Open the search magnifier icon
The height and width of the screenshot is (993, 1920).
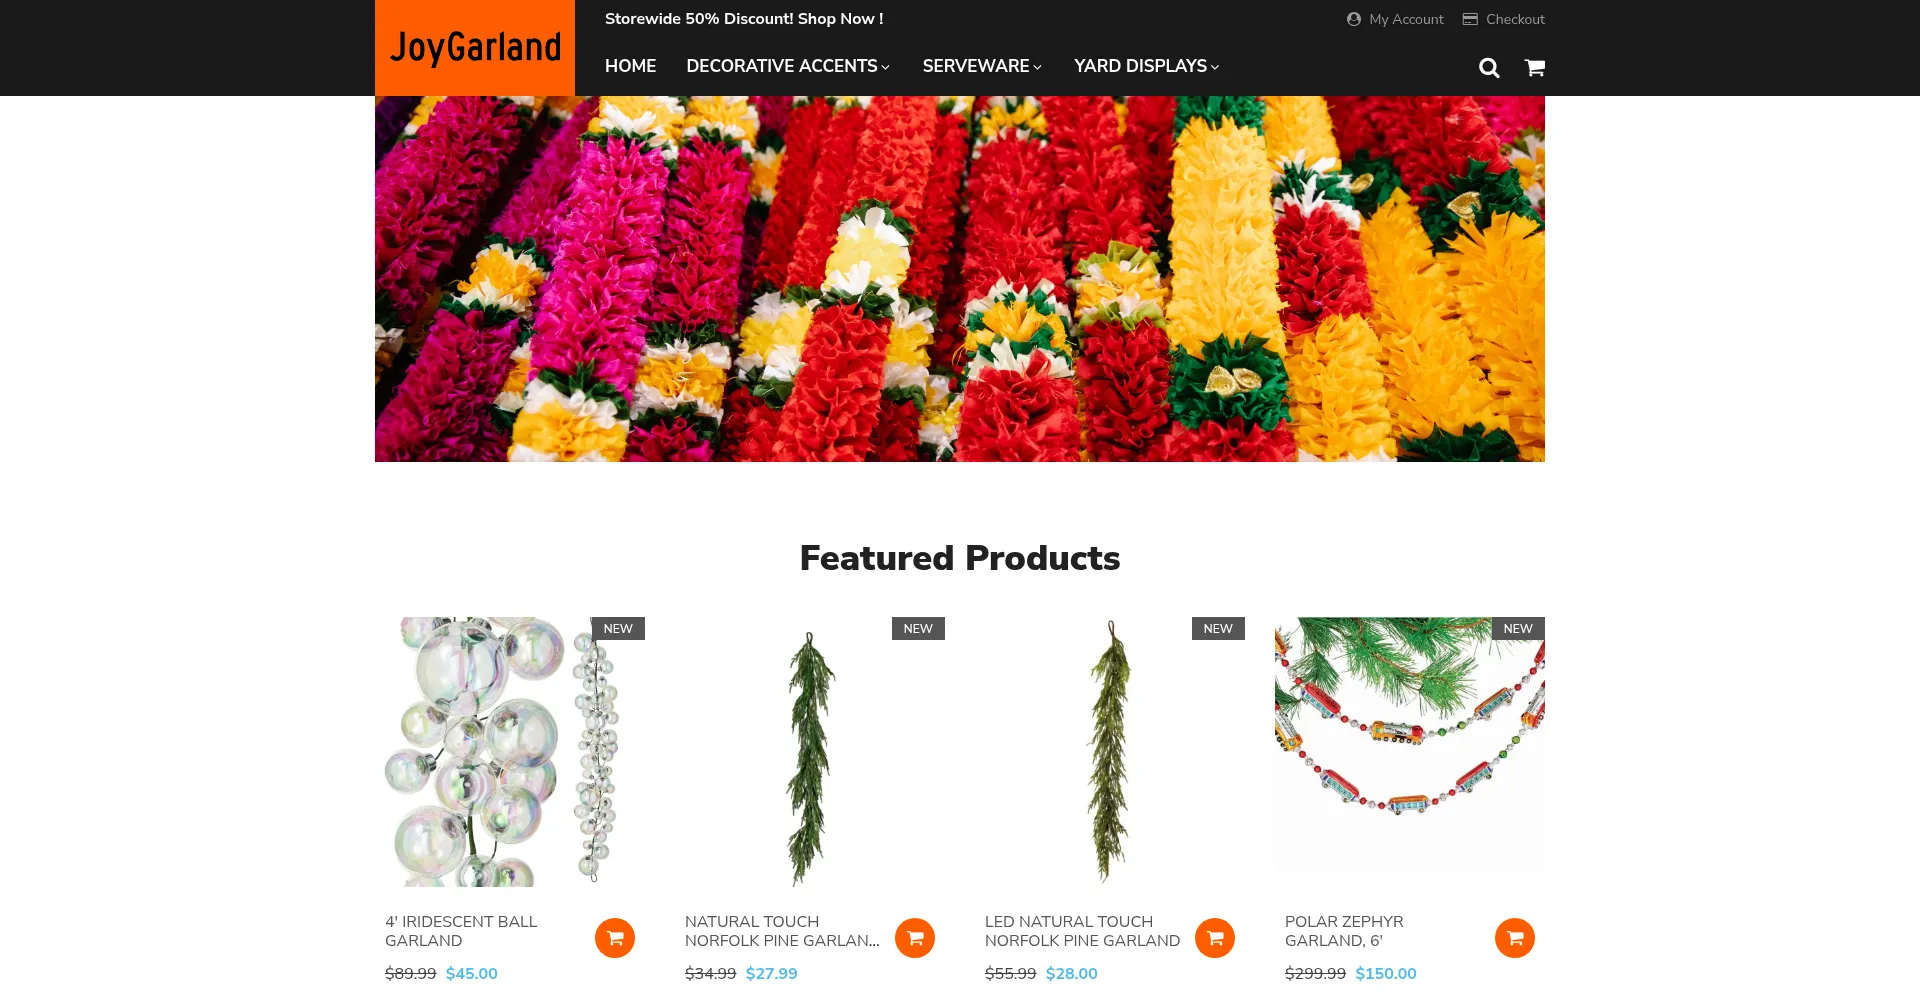pos(1489,68)
